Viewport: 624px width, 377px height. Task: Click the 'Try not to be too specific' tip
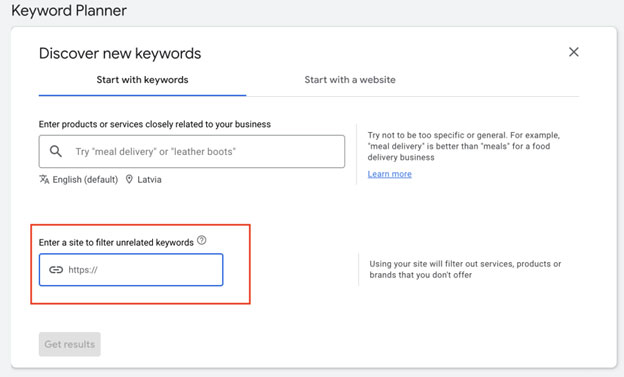[464, 146]
